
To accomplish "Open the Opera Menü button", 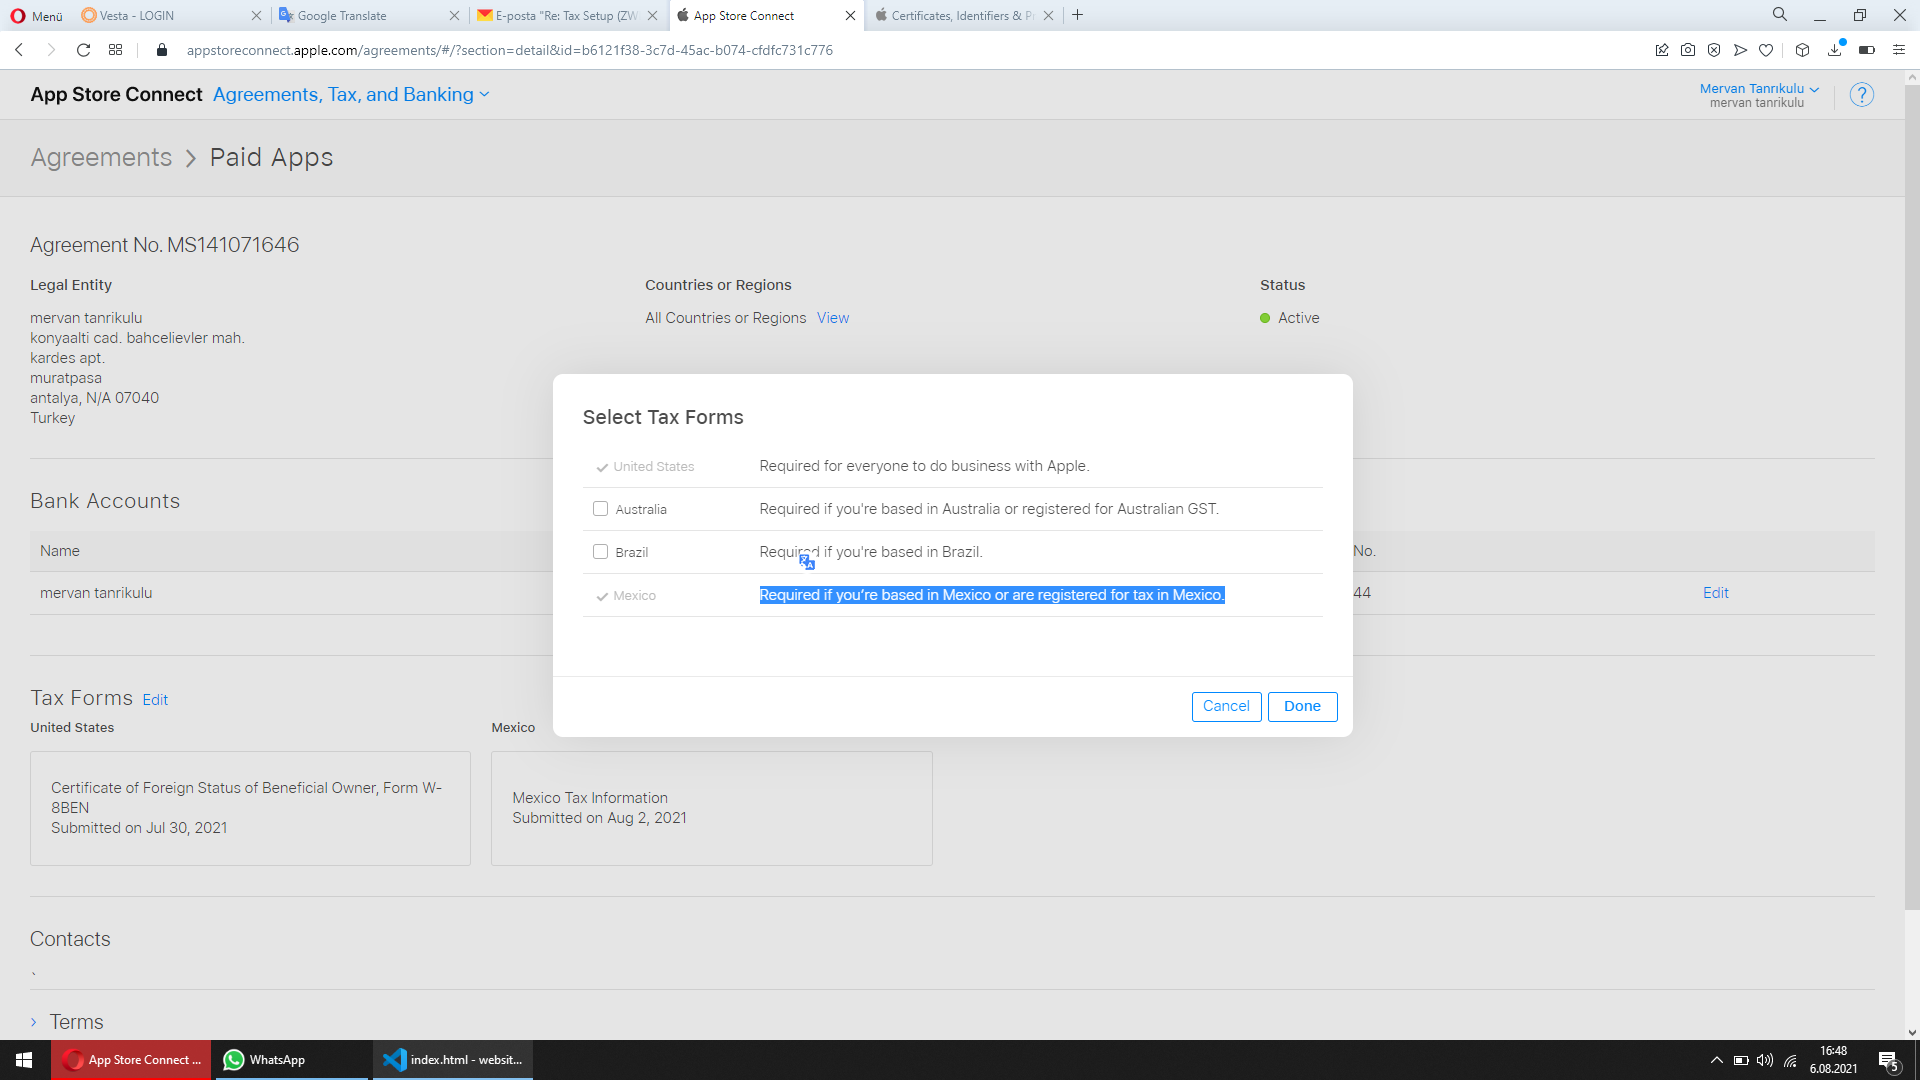I will [x=36, y=15].
